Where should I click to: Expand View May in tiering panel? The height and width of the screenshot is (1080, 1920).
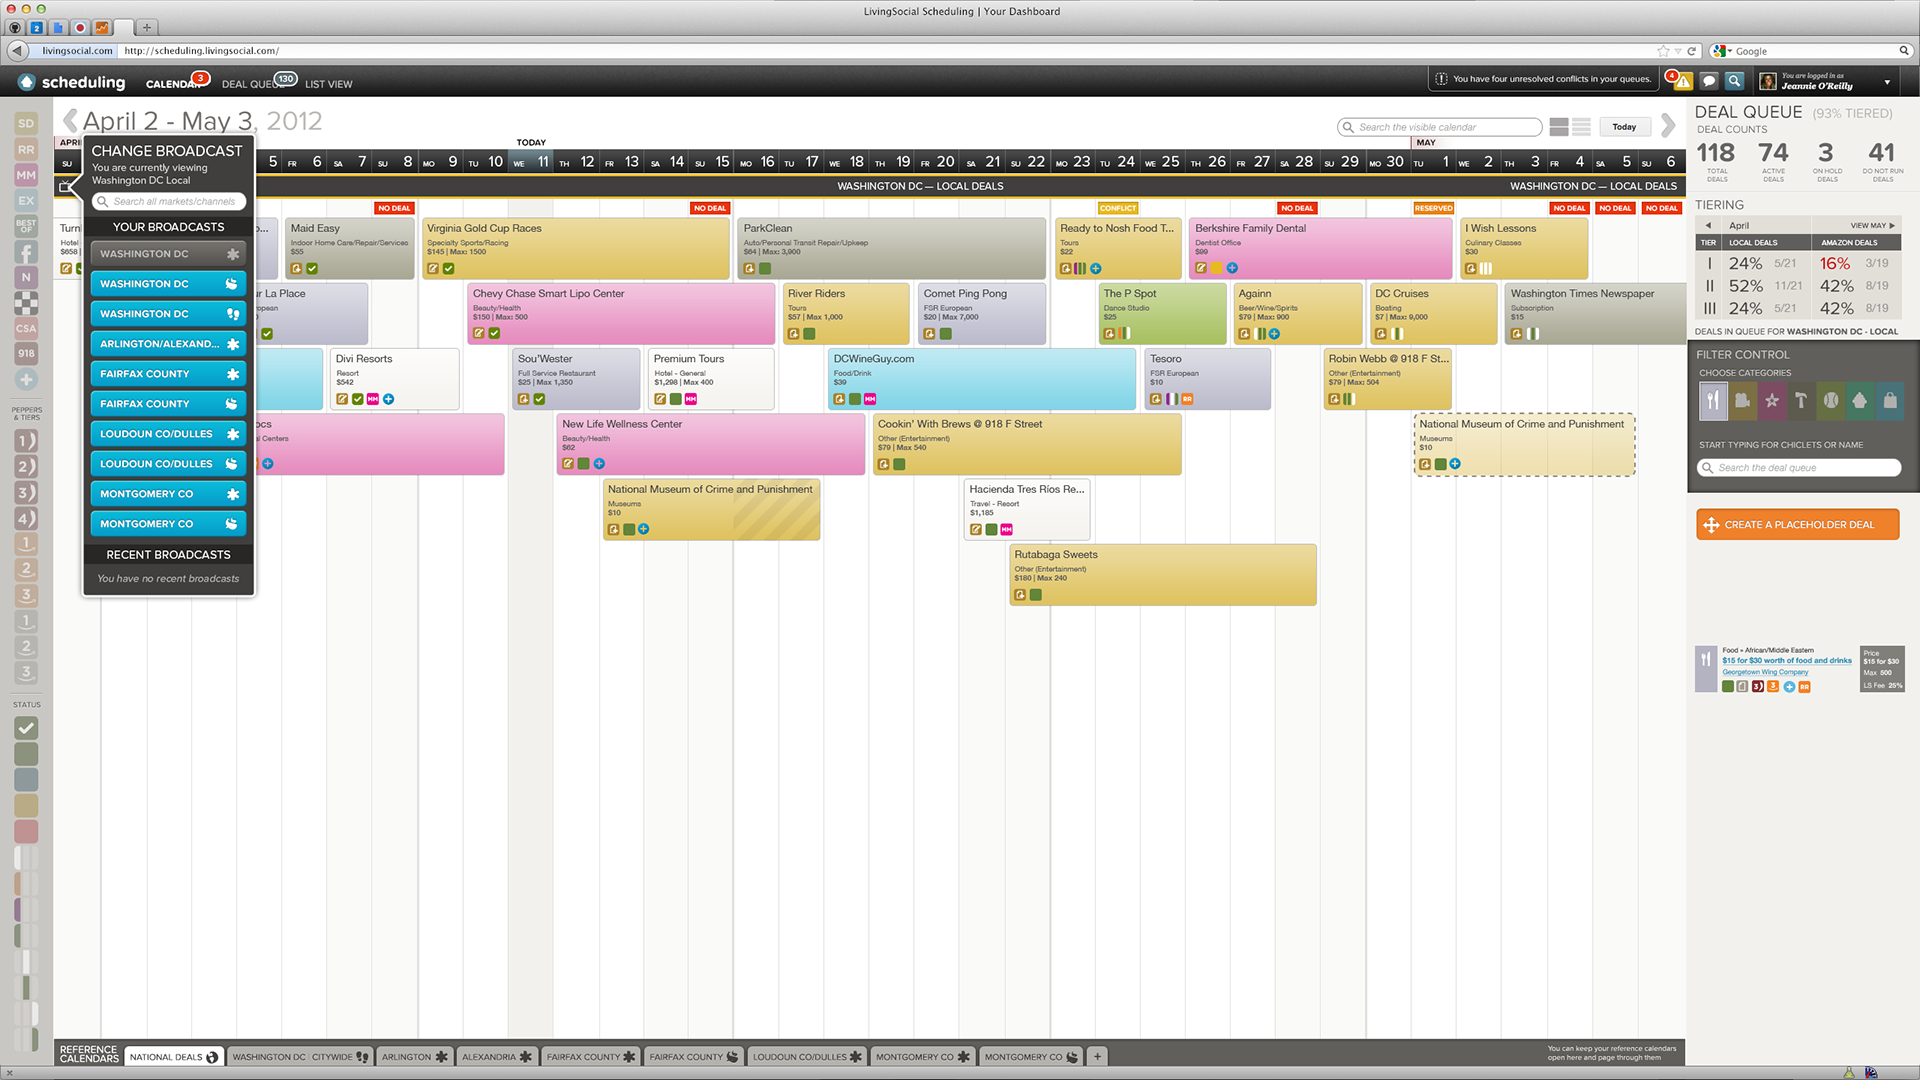pyautogui.click(x=1871, y=225)
